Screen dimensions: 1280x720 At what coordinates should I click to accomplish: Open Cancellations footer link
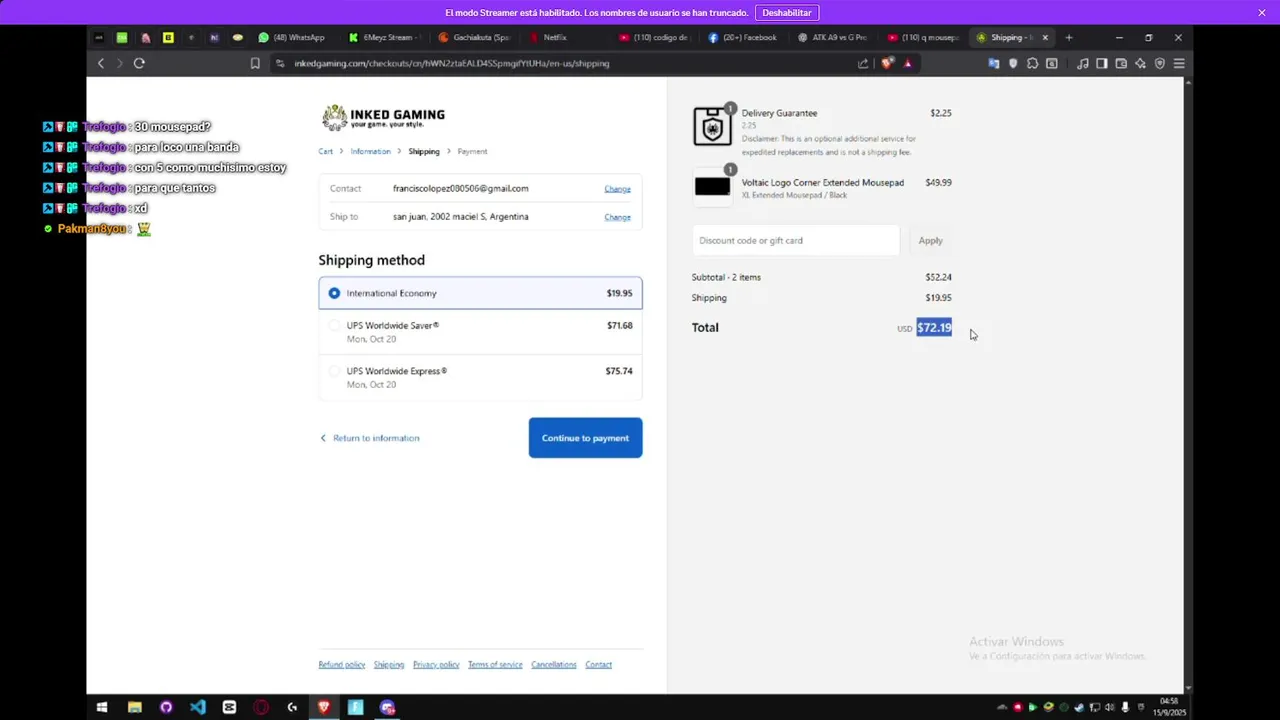[554, 665]
